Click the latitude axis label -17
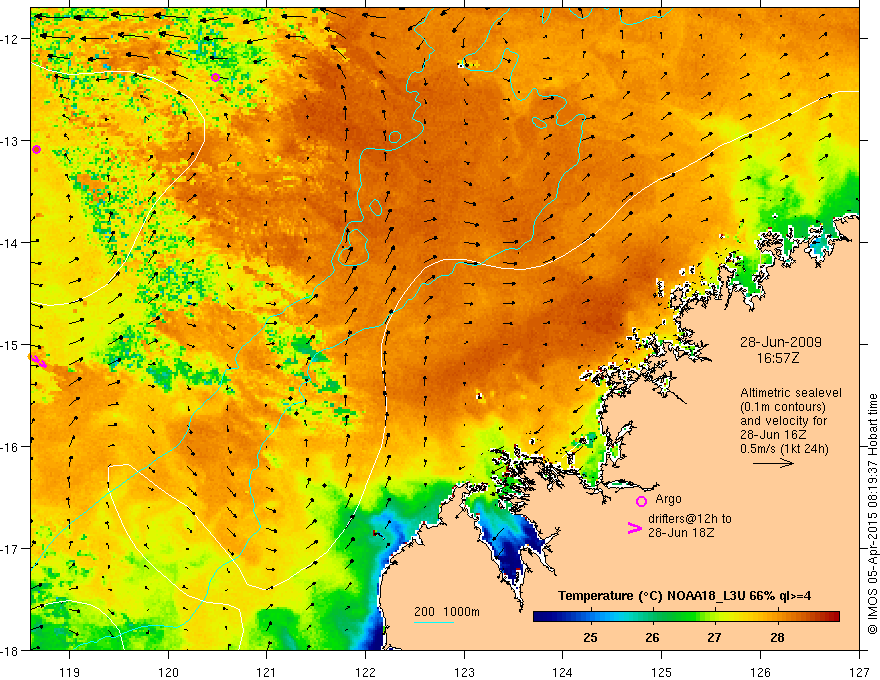Viewport: 880px width, 680px height. [x=9, y=549]
